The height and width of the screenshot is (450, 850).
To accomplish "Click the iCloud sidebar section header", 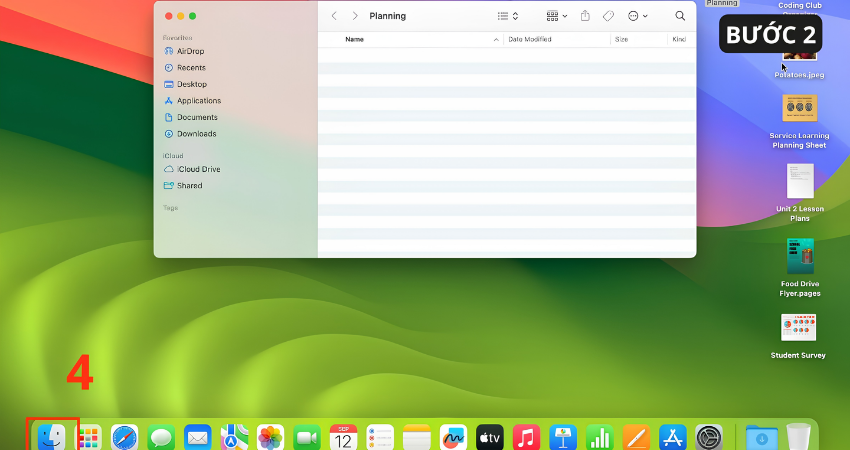I will coord(173,156).
